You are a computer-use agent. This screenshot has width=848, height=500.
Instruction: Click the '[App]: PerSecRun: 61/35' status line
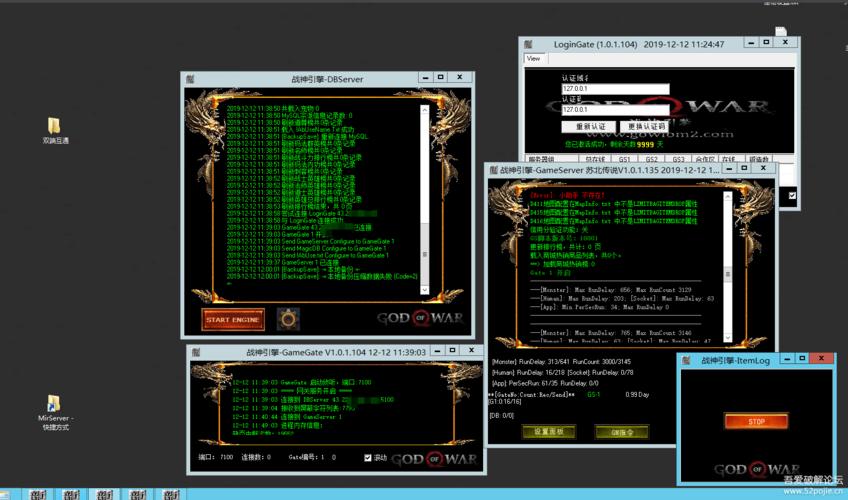[545, 383]
